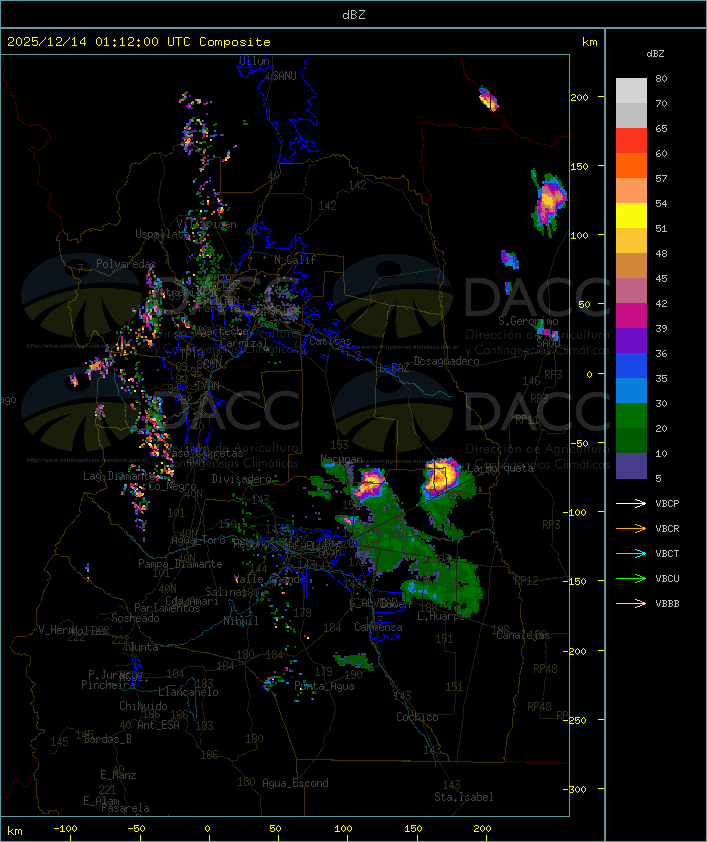
Task: Click the -150 tick on vertical axis
Action: [x=575, y=582]
